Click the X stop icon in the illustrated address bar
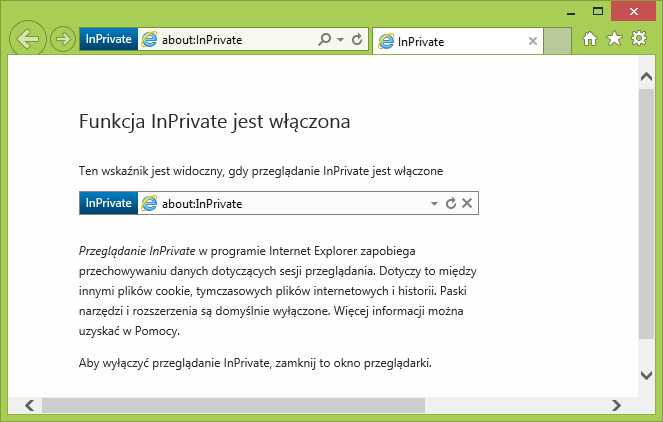 coord(467,203)
